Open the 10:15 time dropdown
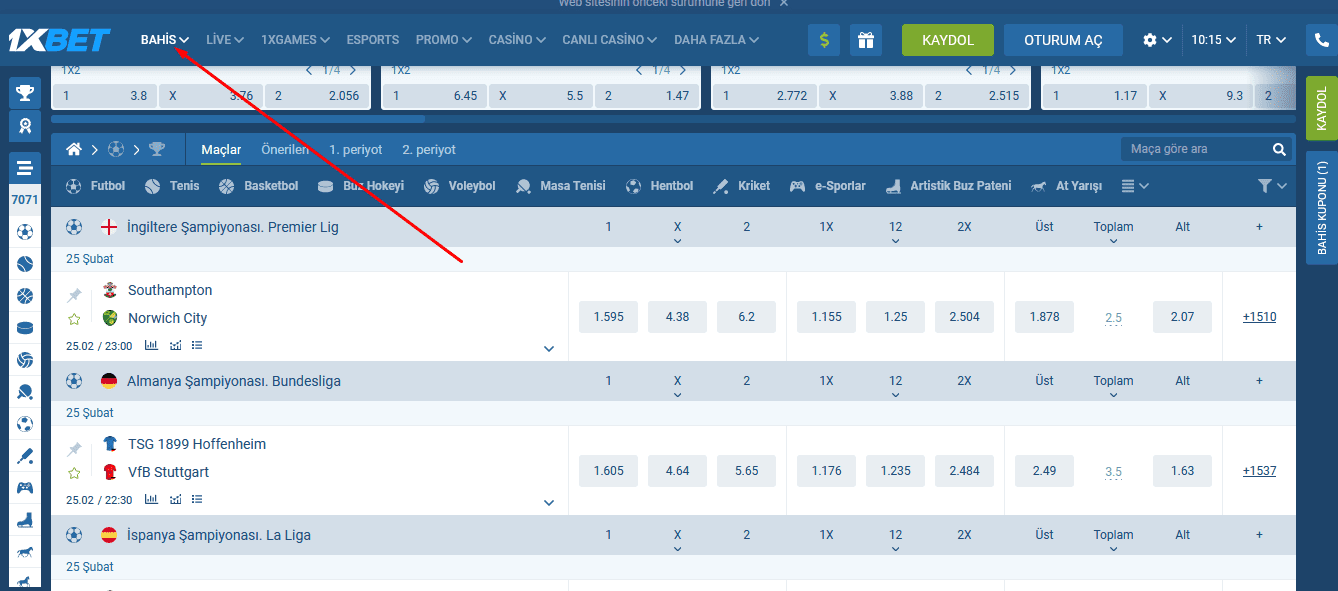 coord(1215,40)
